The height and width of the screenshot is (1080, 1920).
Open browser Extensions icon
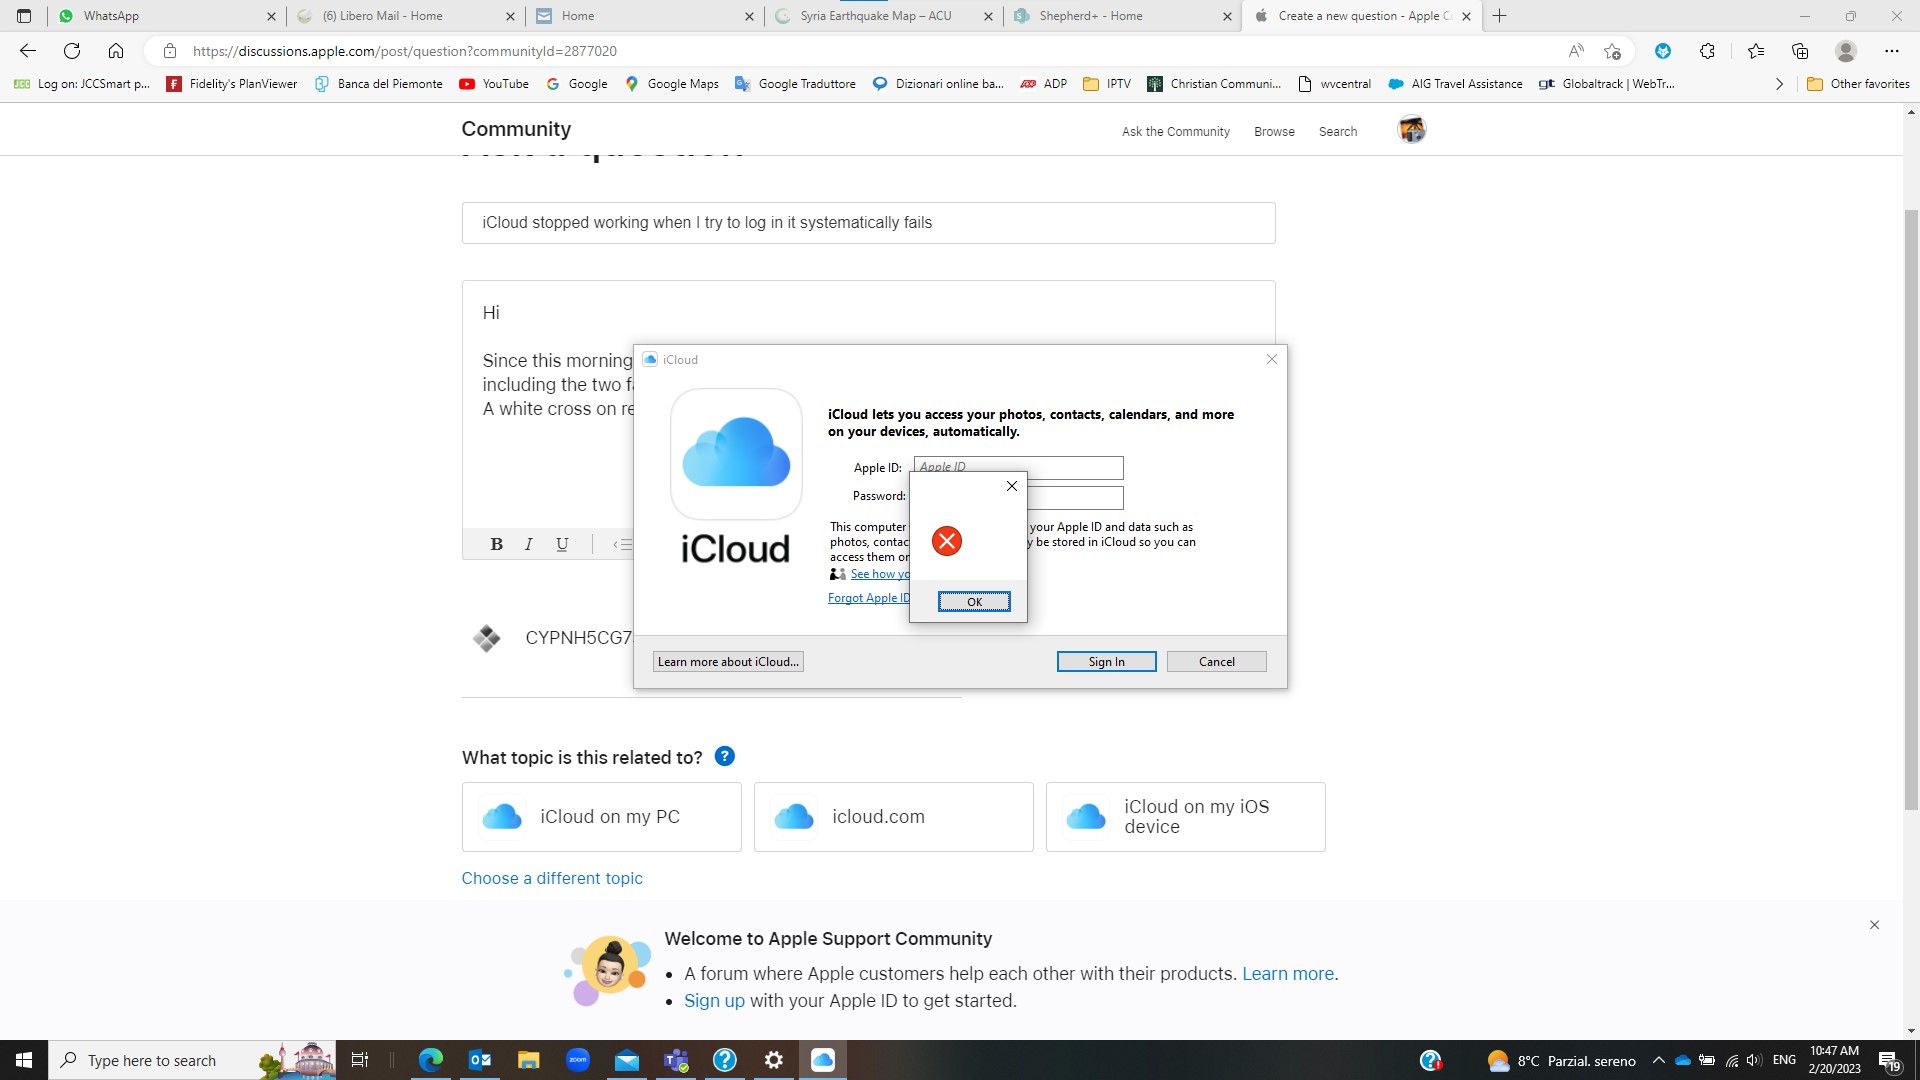[x=1707, y=51]
